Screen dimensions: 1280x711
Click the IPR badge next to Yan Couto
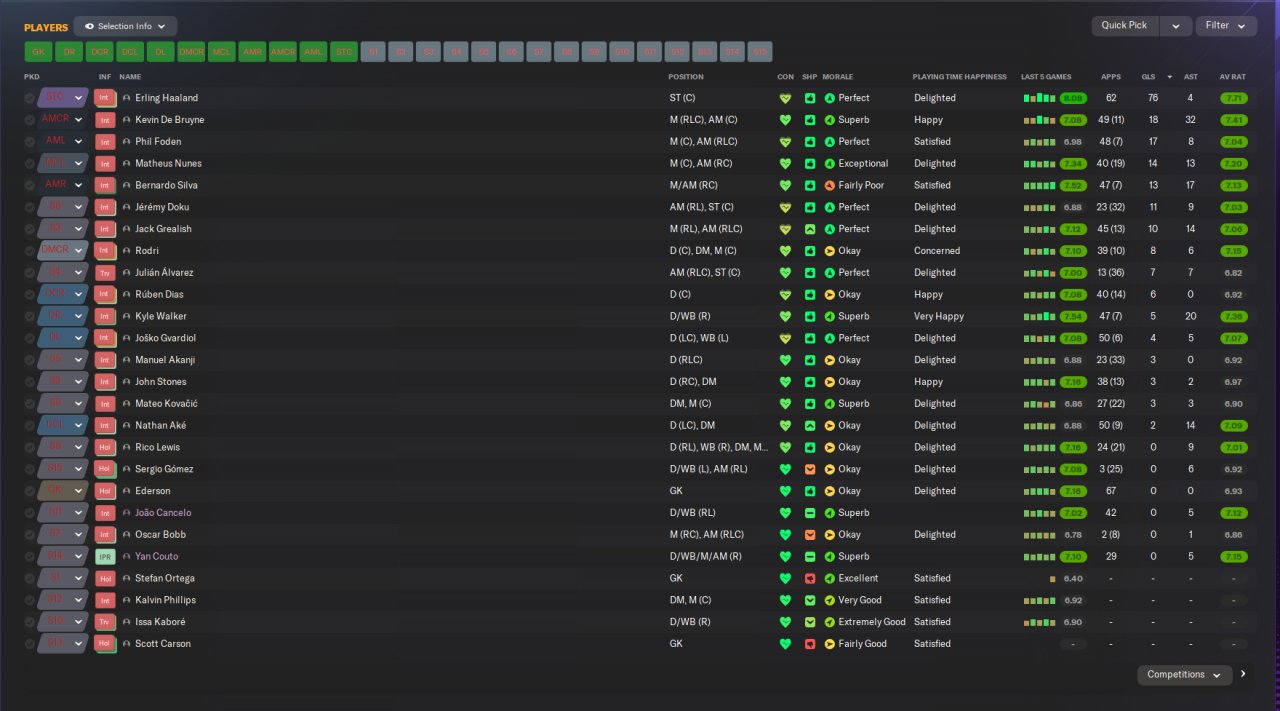click(105, 557)
